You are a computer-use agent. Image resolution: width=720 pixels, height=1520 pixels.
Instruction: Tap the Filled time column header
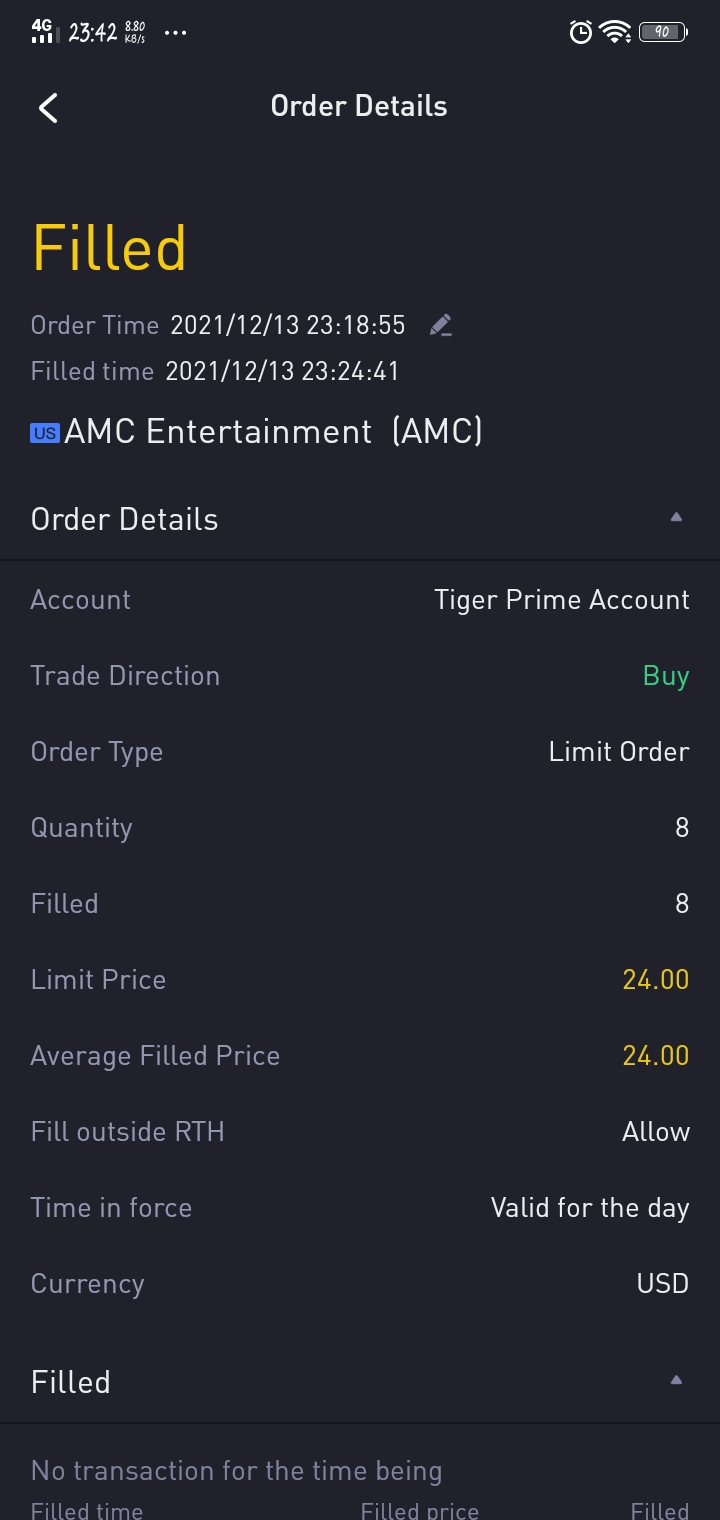click(87, 1510)
